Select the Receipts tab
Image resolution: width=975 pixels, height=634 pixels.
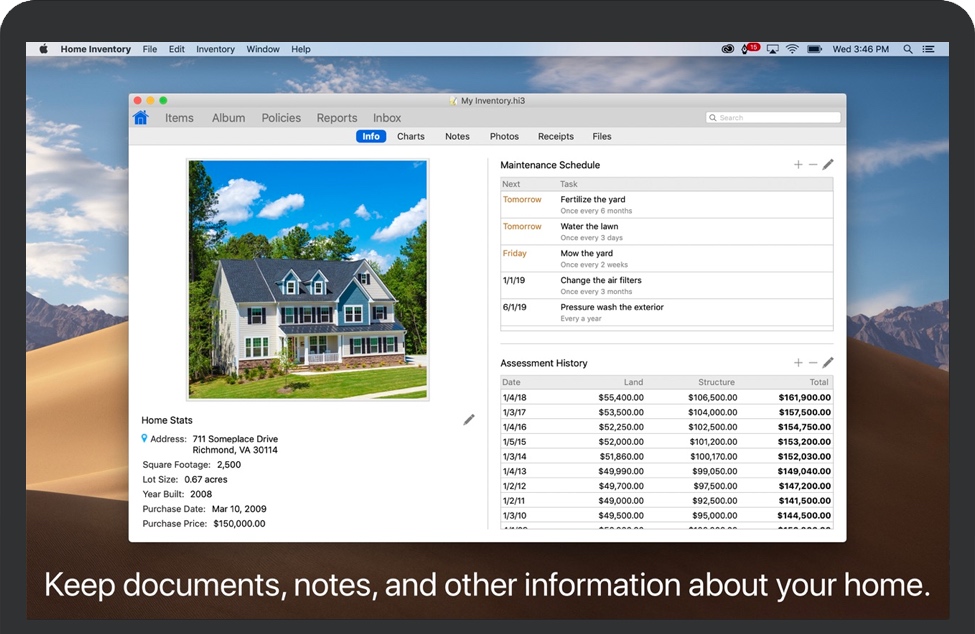pos(556,137)
